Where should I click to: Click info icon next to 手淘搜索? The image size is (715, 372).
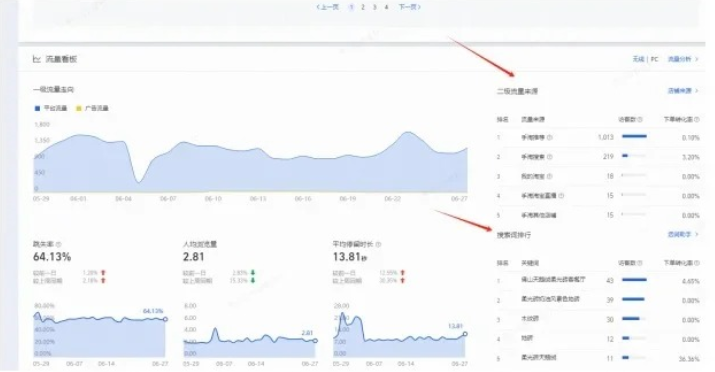(x=549, y=157)
